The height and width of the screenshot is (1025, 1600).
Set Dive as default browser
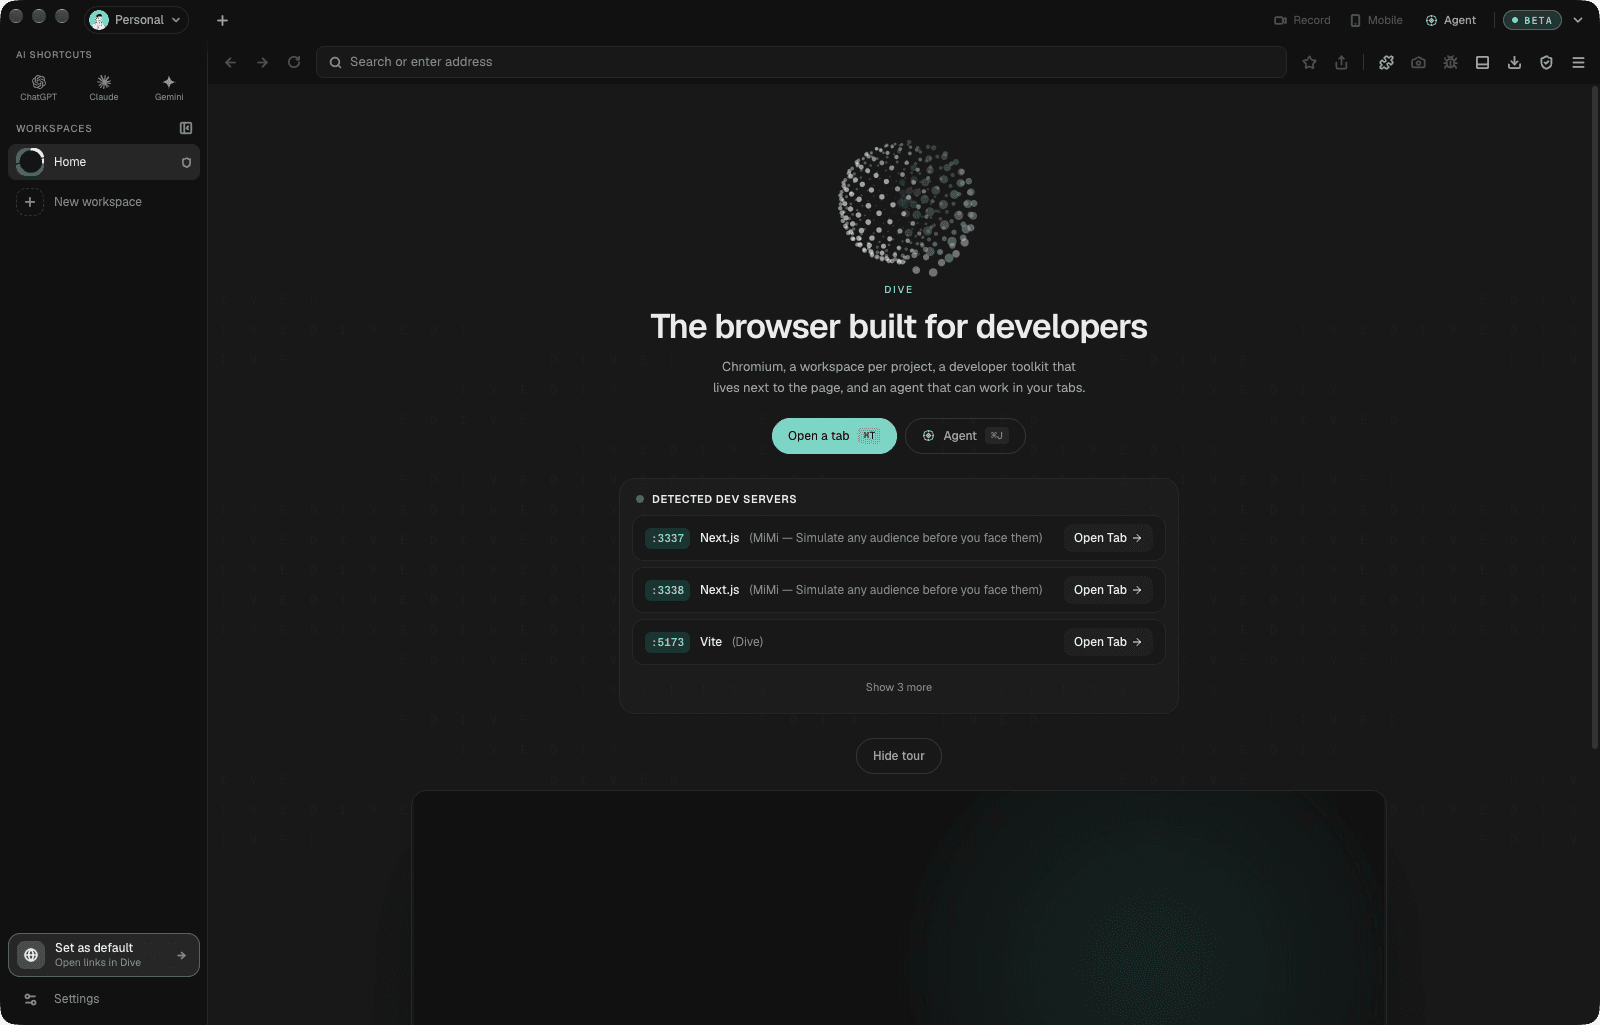click(x=104, y=955)
